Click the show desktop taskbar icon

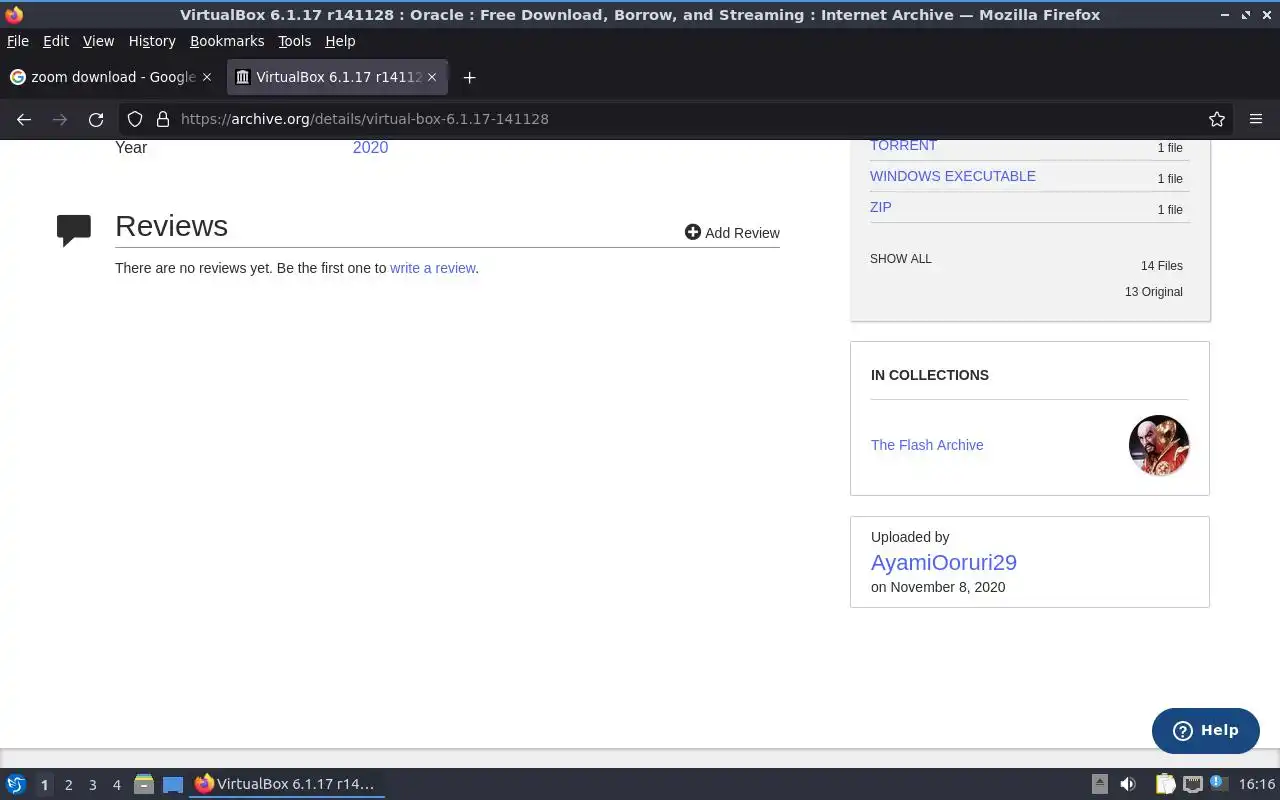tap(173, 784)
